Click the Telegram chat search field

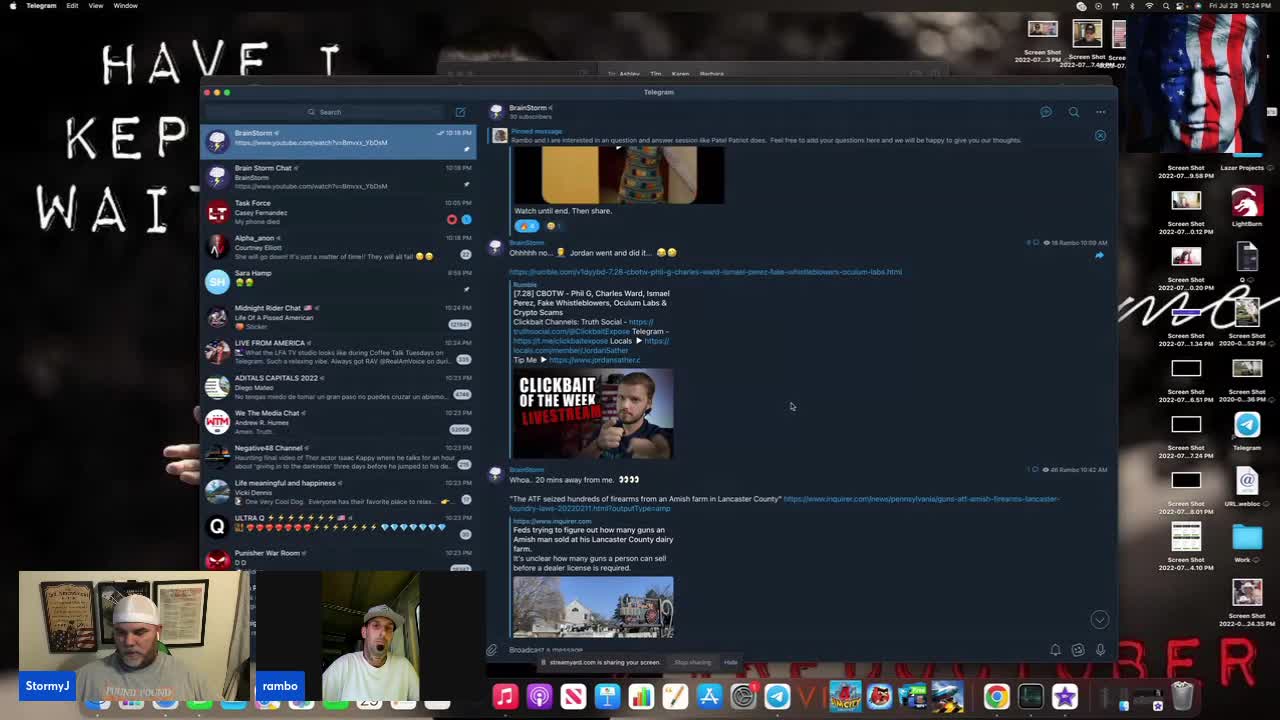325,112
